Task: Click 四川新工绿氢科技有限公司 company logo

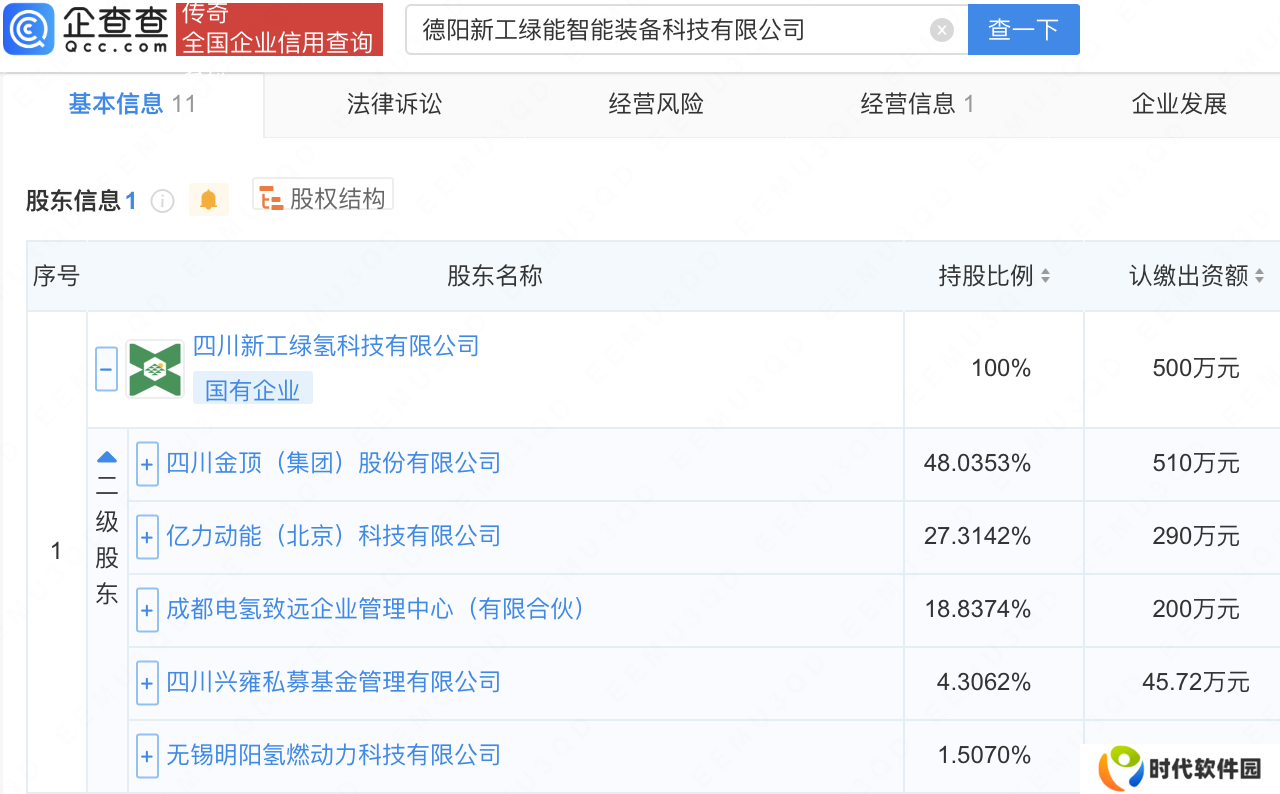Action: [x=155, y=369]
